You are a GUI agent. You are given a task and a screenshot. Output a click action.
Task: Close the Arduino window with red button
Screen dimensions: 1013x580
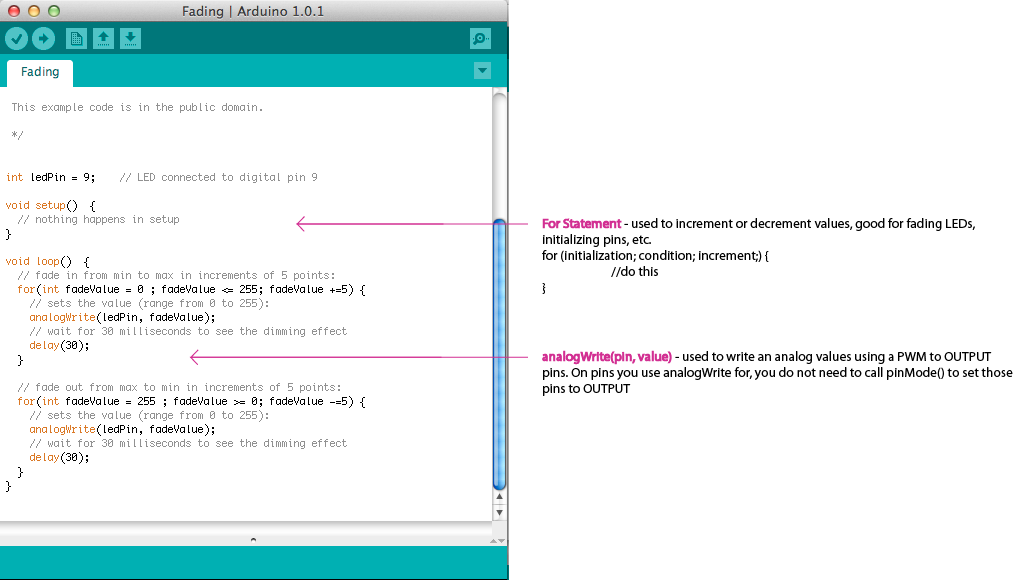tap(14, 11)
